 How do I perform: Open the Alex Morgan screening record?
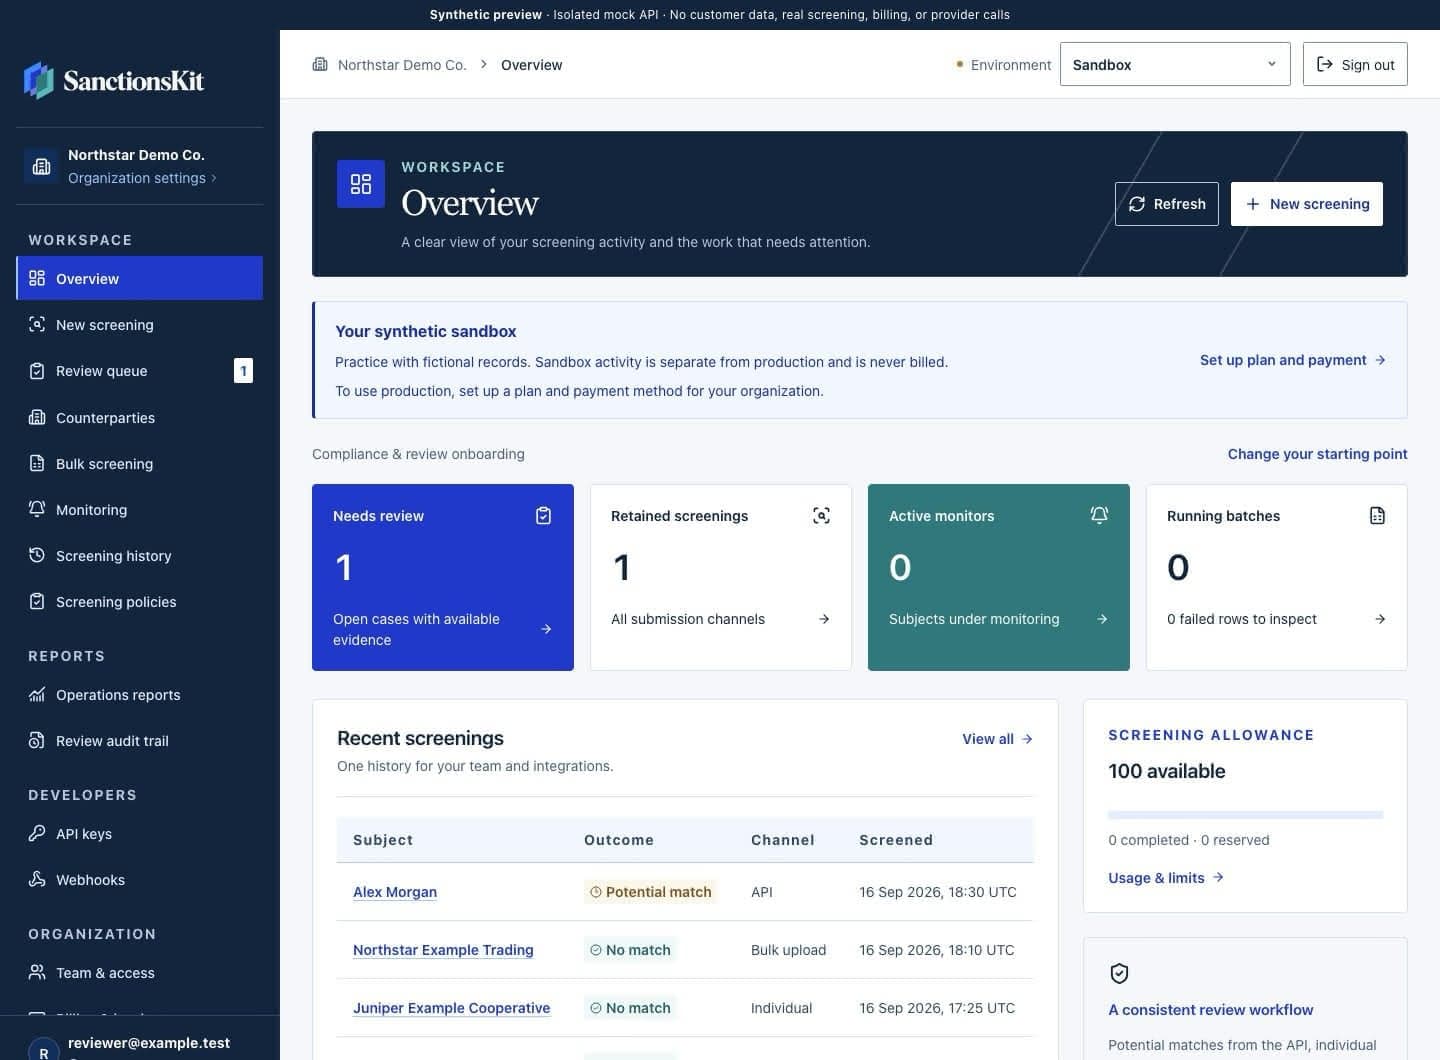tap(395, 892)
